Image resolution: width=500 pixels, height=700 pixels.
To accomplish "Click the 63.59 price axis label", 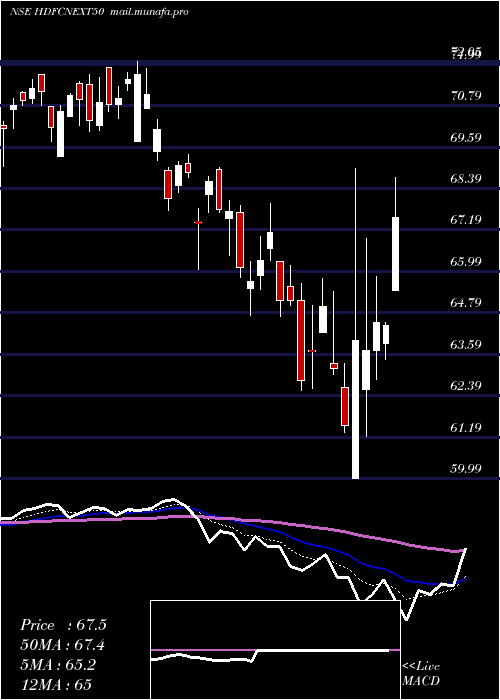I will 466,344.
